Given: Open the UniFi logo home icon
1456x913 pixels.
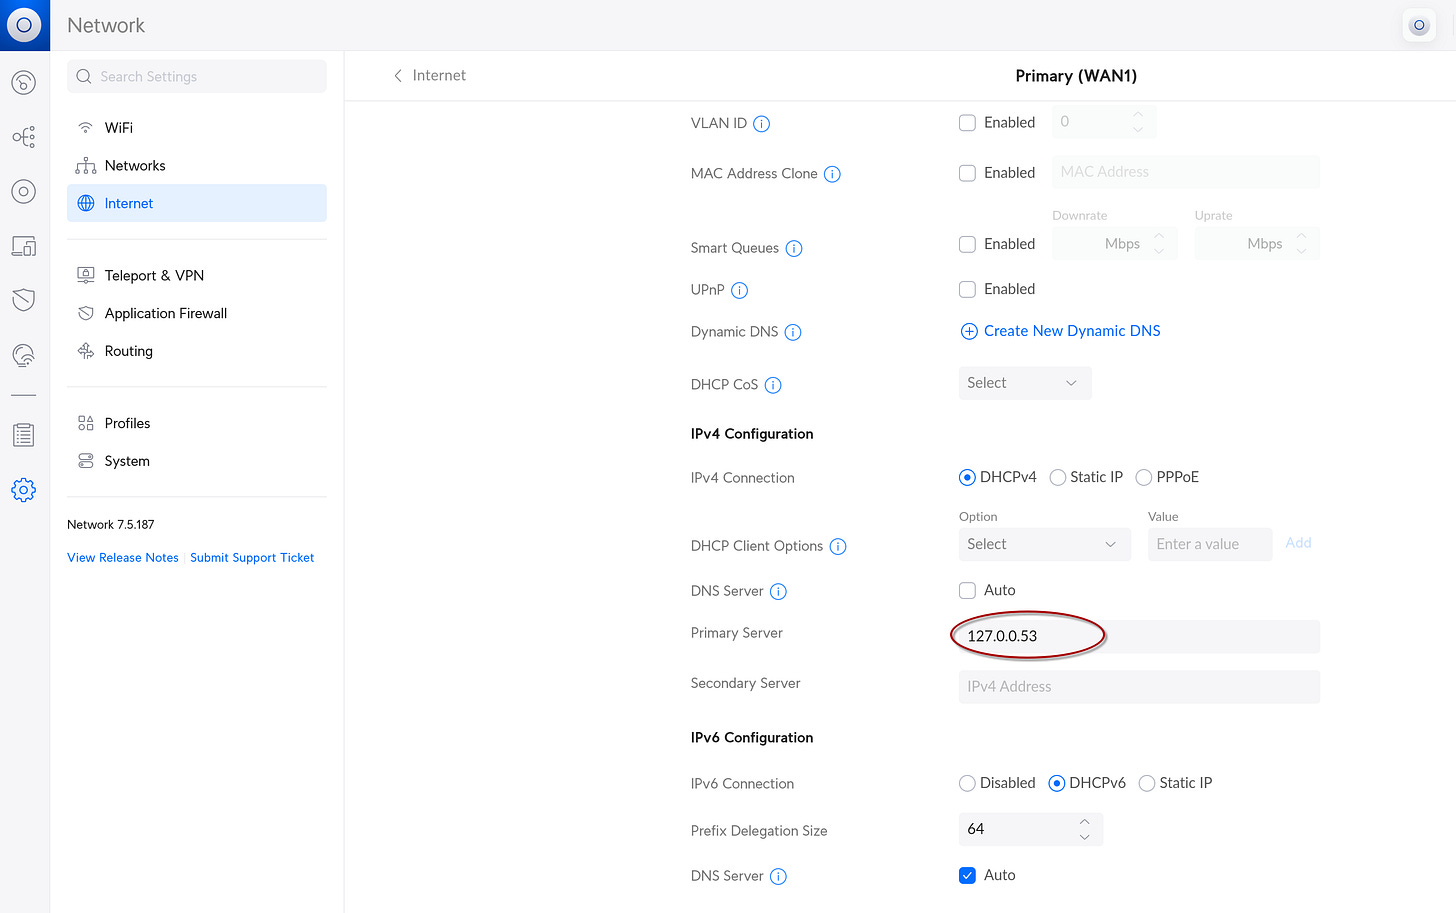Looking at the screenshot, I should coord(24,25).
